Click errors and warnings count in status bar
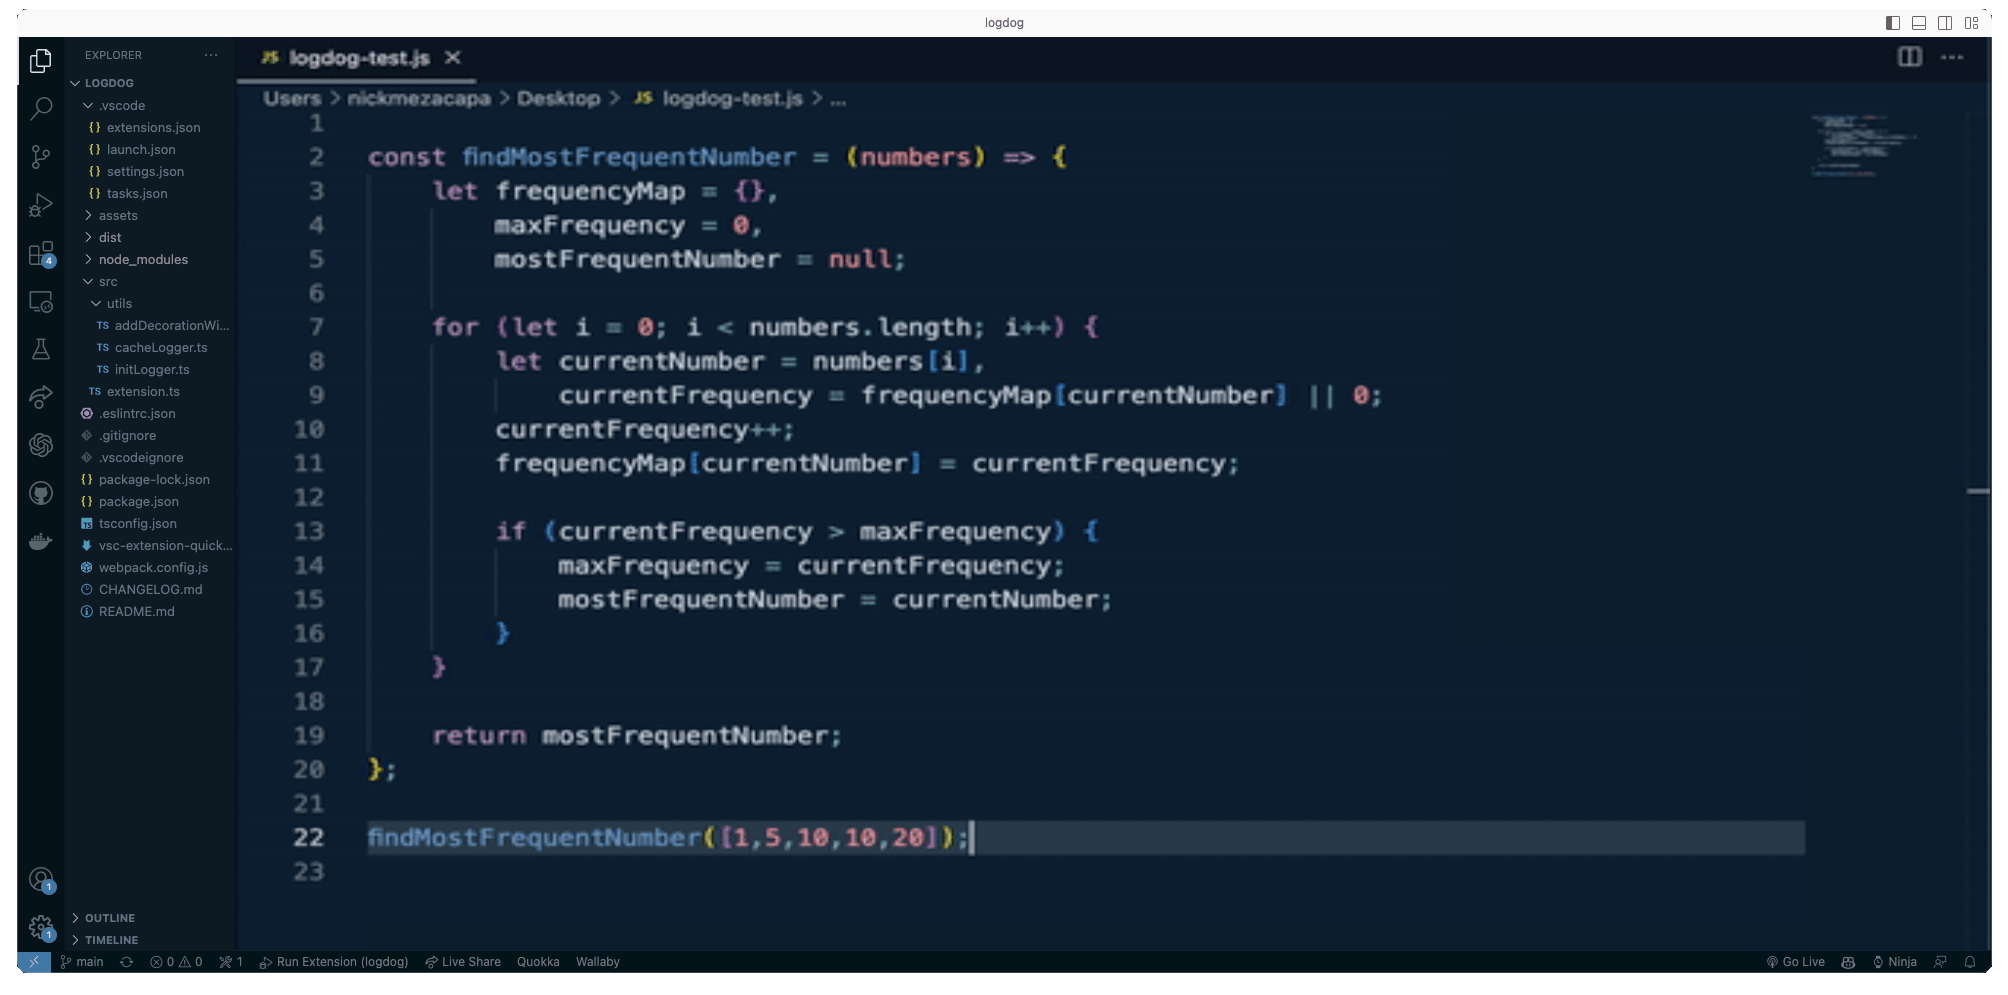 click(x=176, y=962)
